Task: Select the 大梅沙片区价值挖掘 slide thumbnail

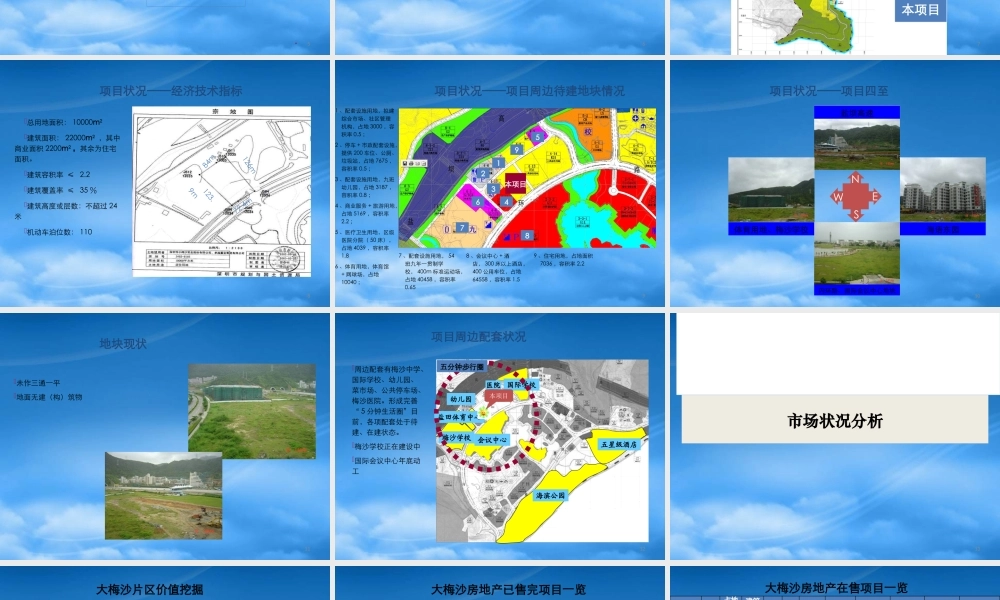Action: click(x=165, y=583)
